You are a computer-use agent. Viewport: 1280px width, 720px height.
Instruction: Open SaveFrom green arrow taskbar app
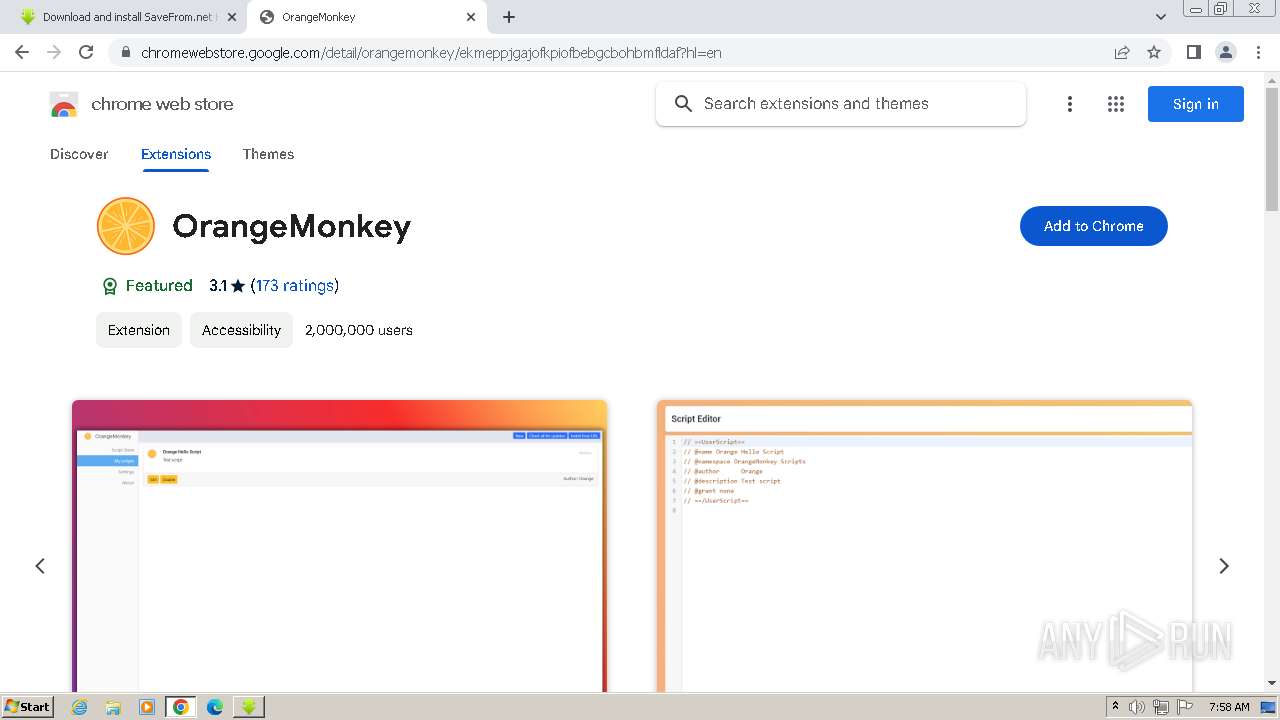pos(249,707)
